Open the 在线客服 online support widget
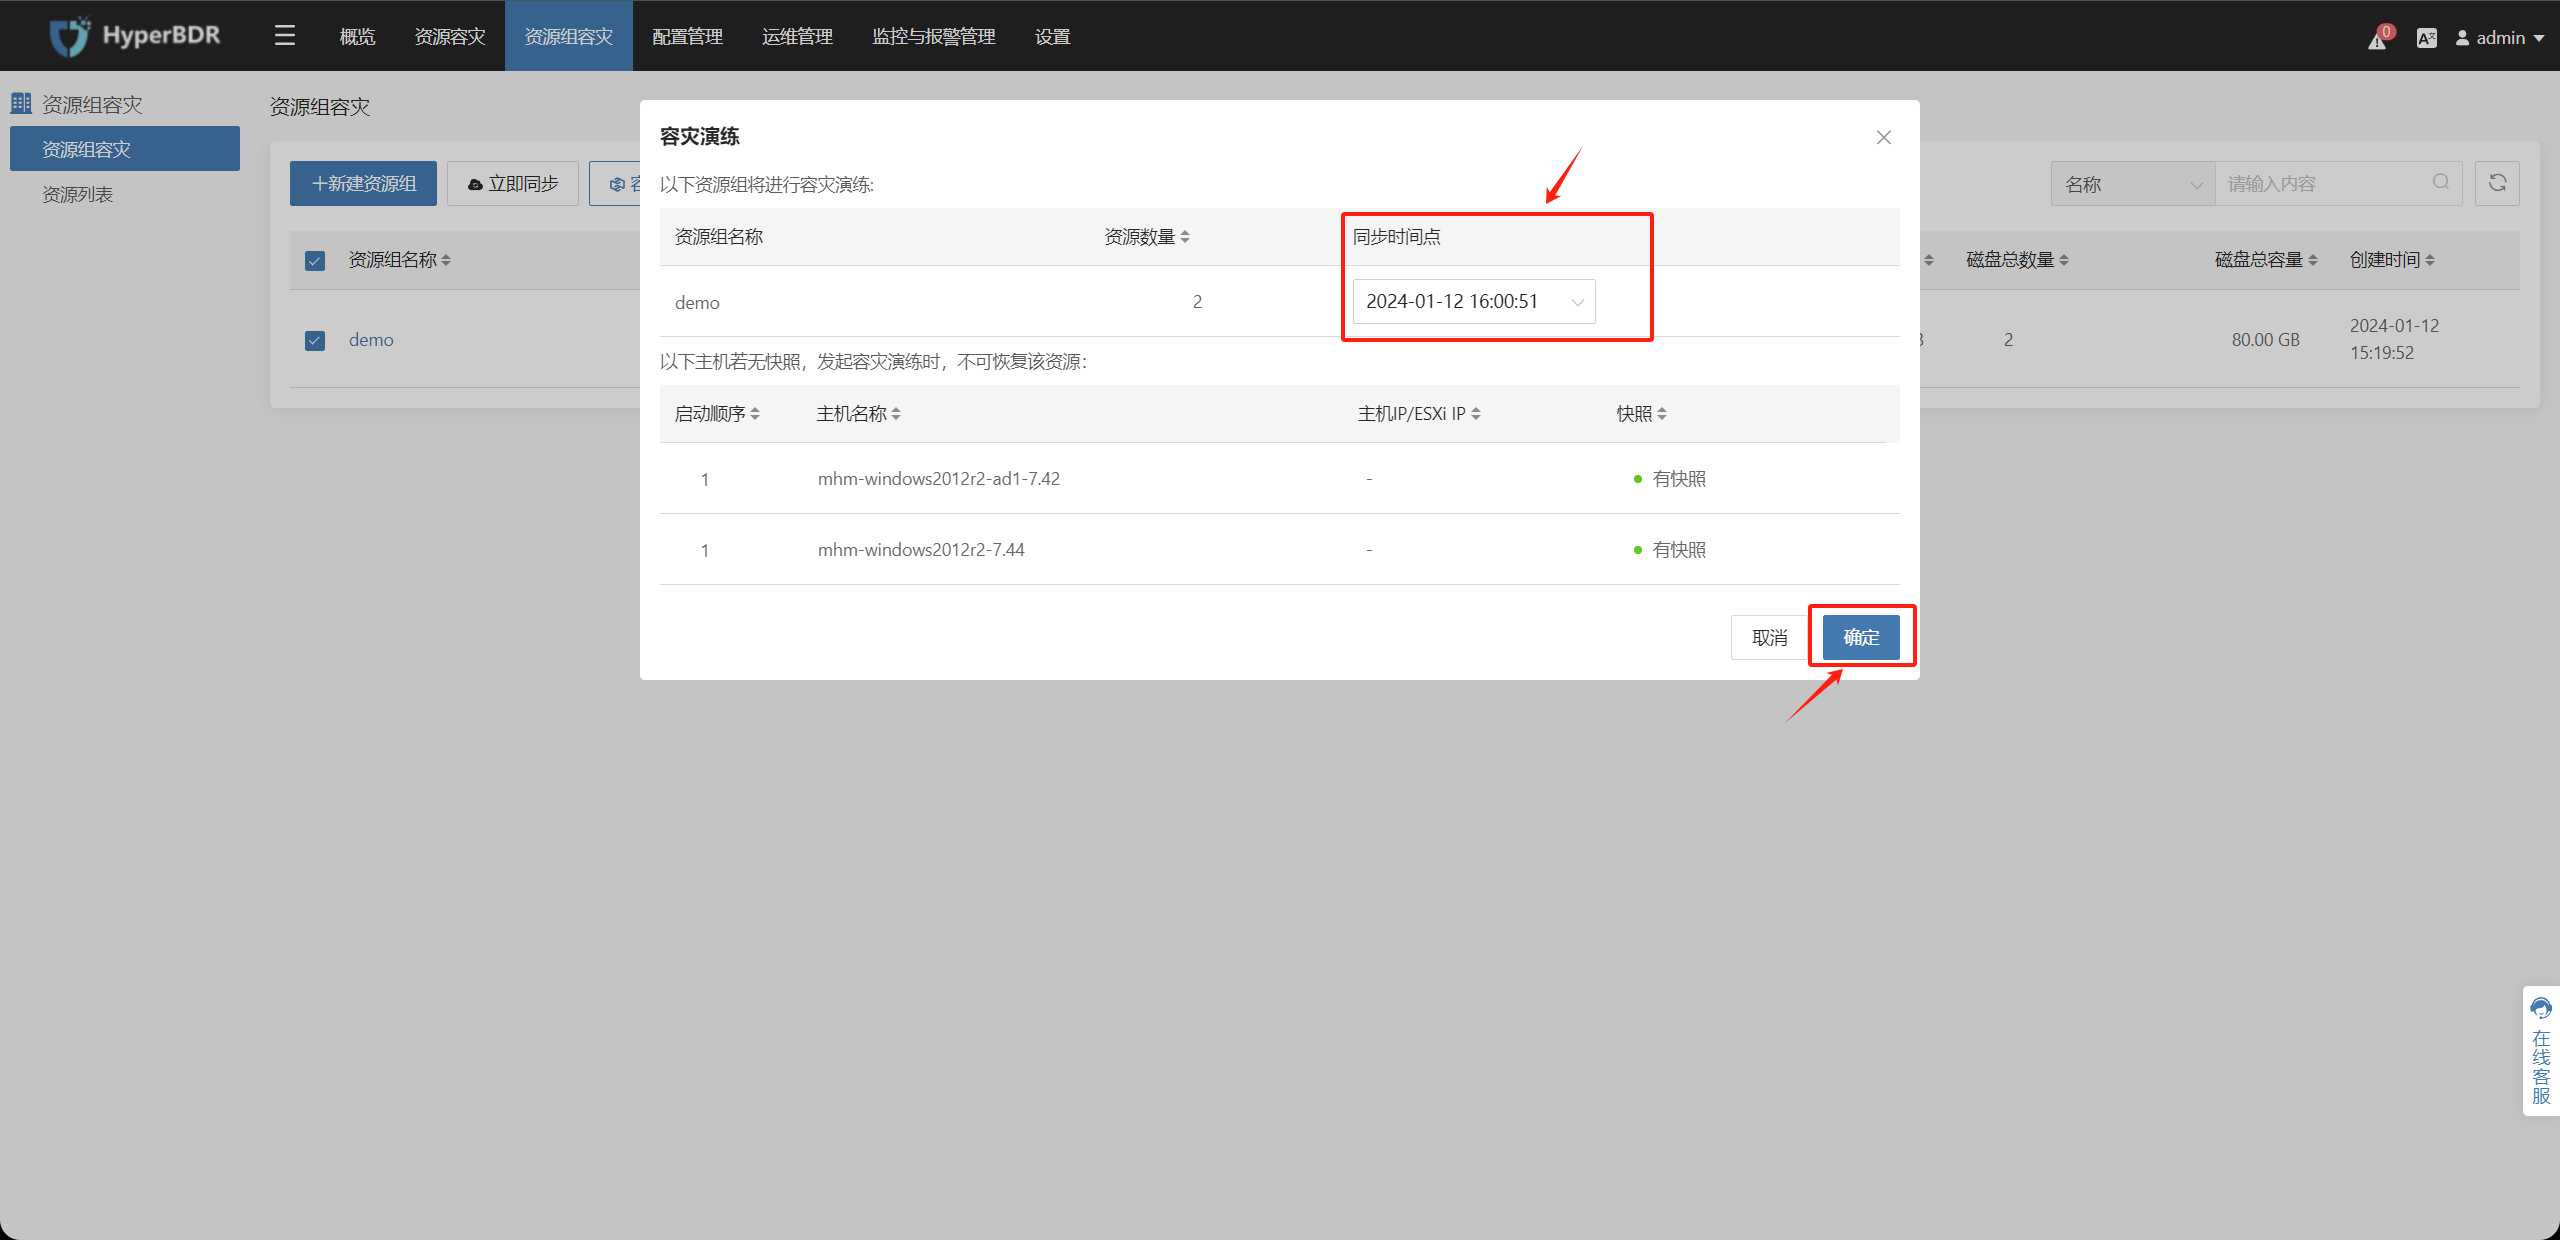The image size is (2560, 1240). (2541, 1051)
